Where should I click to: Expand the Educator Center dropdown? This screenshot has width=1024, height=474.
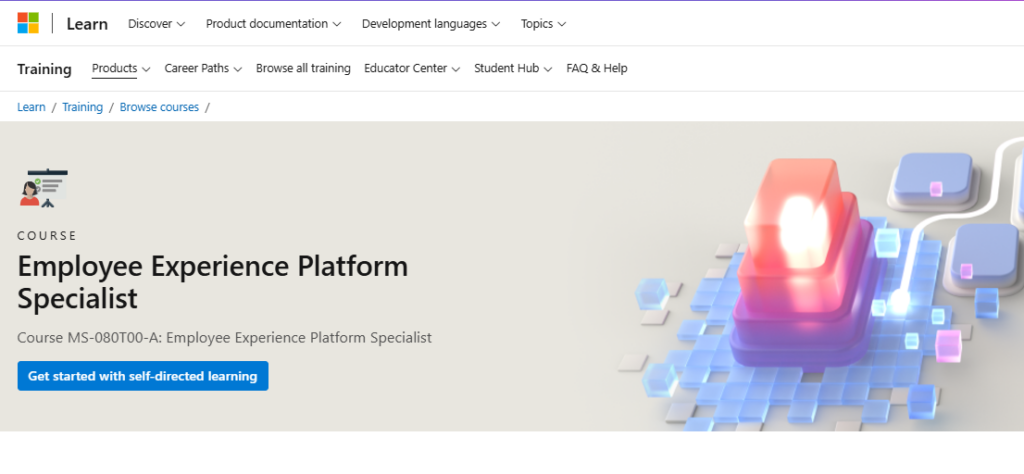[412, 69]
